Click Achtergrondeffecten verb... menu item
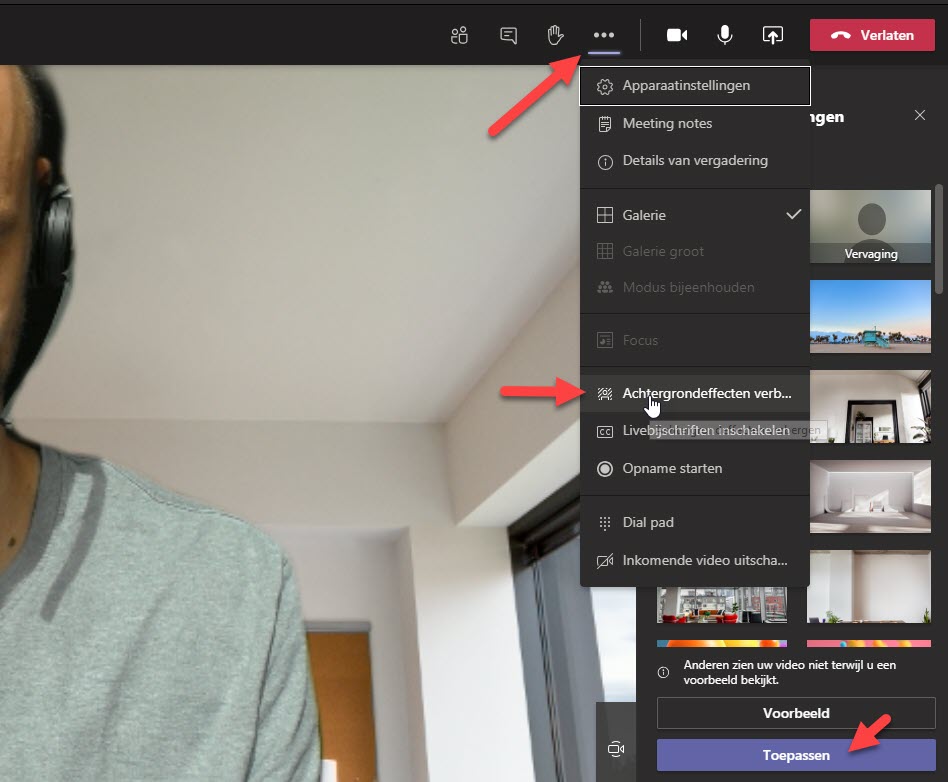This screenshot has width=948, height=782. click(695, 394)
